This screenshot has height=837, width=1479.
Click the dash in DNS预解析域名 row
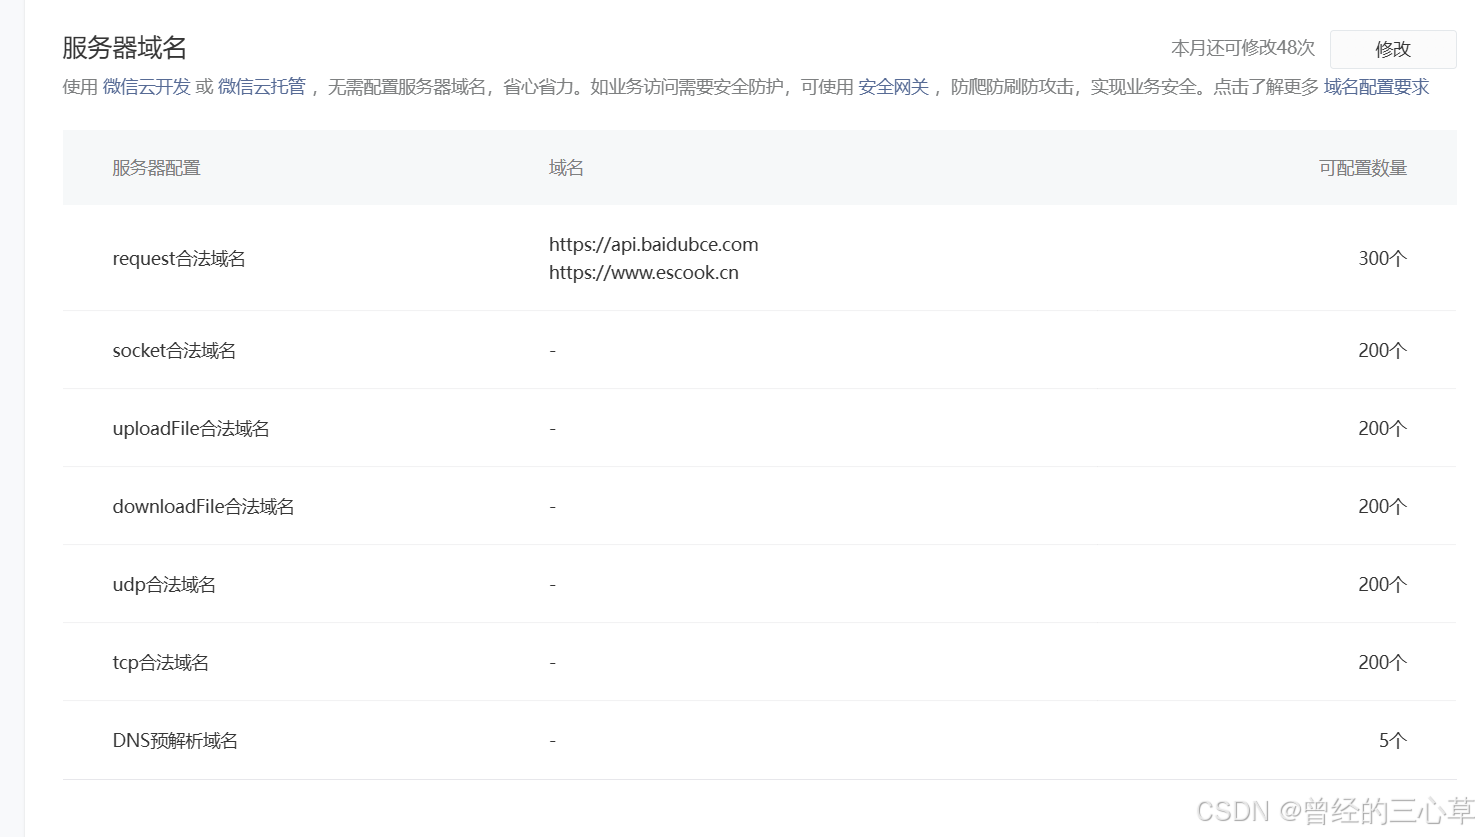552,741
